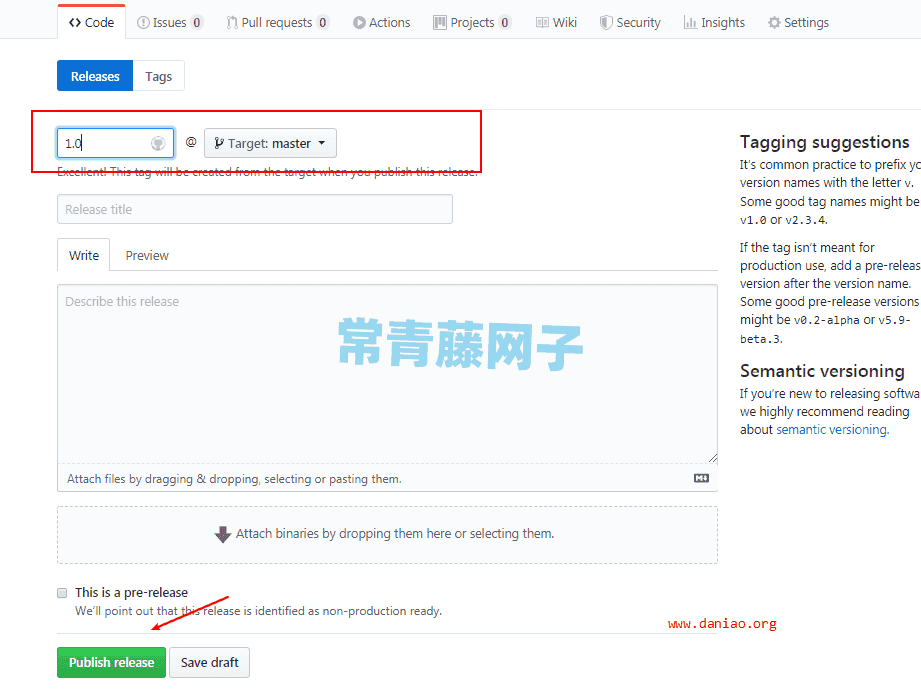This screenshot has width=921, height=690.
Task: Click the Save draft button
Action: (210, 662)
